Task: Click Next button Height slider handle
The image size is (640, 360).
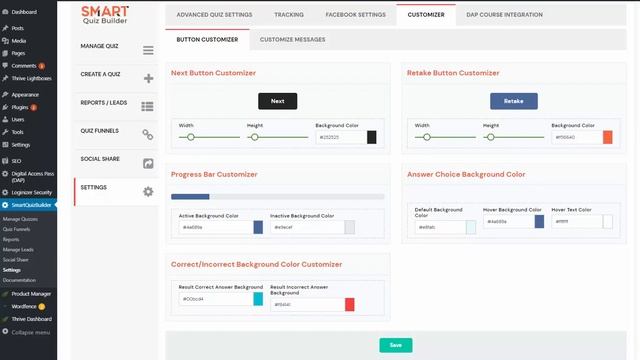Action: (x=255, y=137)
